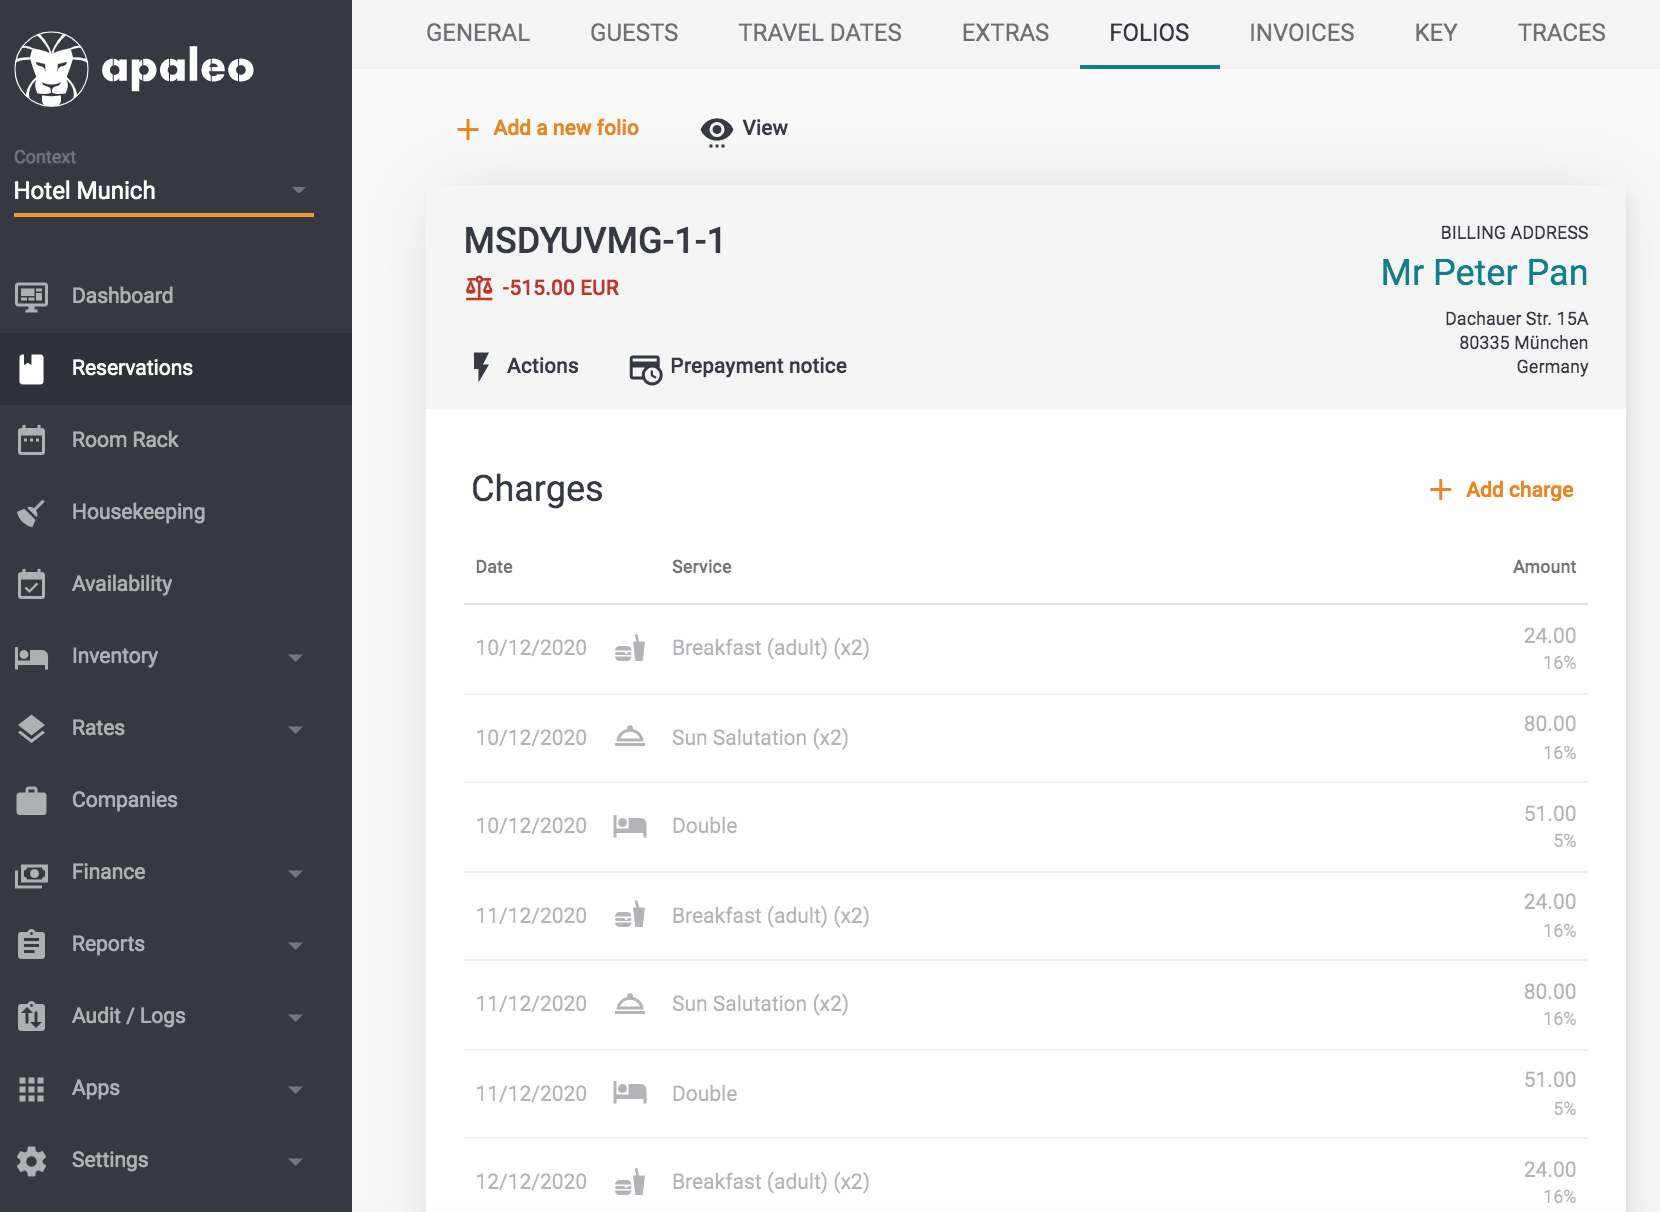The width and height of the screenshot is (1660, 1212).
Task: Expand the Rates menu arrow
Action: point(295,730)
